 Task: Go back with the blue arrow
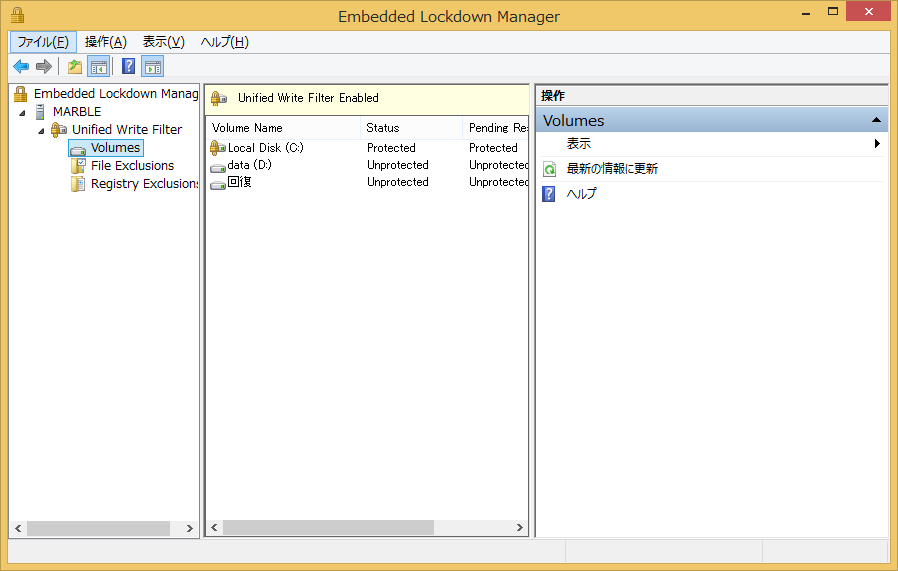pos(21,66)
